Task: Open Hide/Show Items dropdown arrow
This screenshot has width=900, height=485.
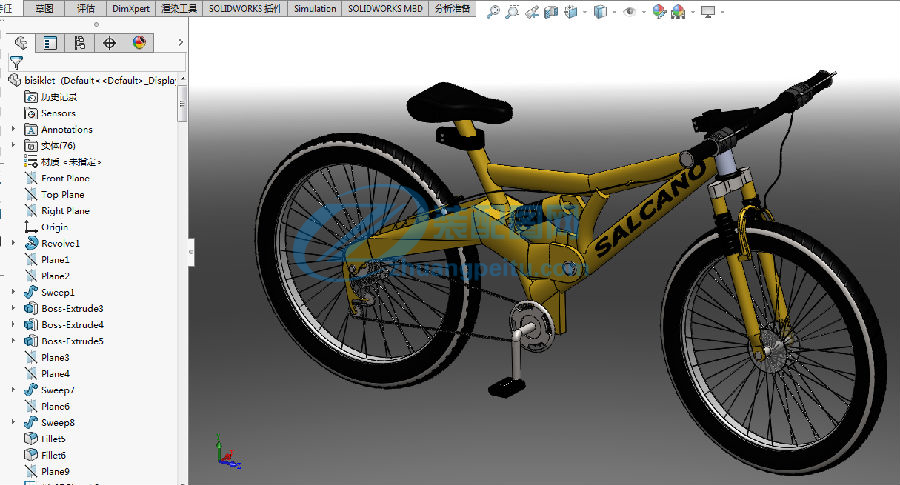Action: pyautogui.click(x=643, y=12)
